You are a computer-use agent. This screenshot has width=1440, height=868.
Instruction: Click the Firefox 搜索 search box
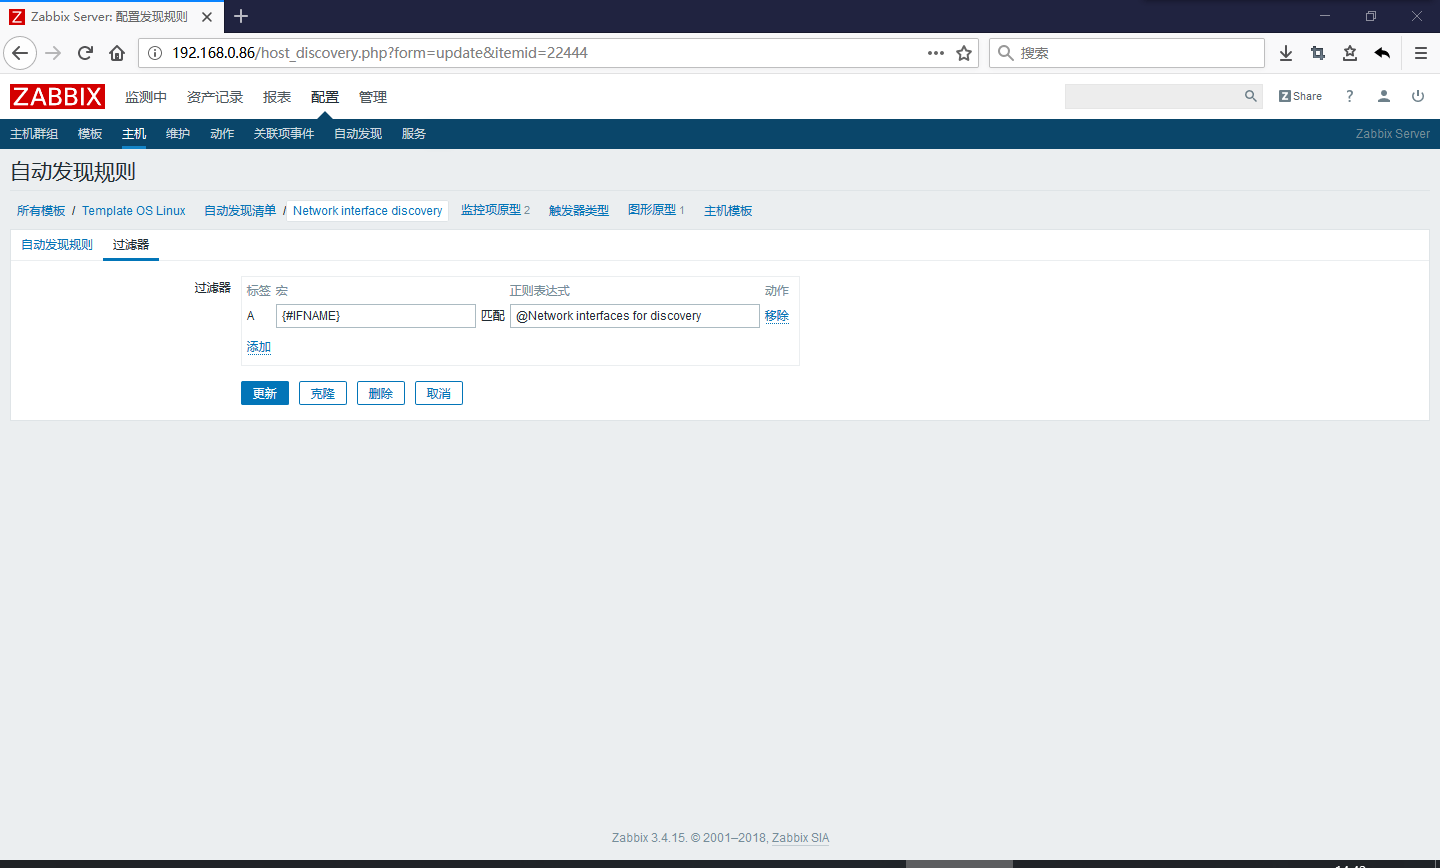coord(1127,53)
